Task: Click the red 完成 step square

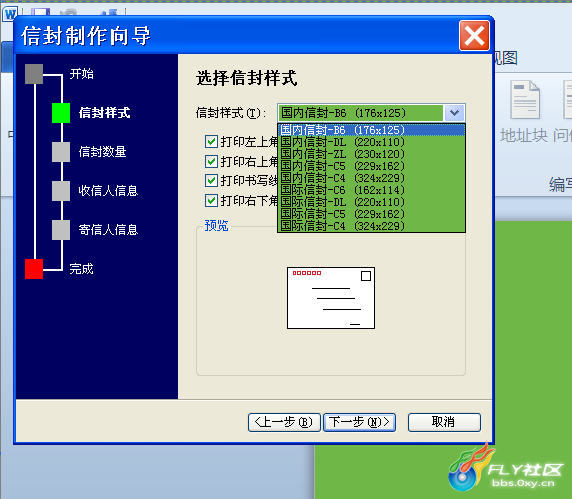Action: click(x=34, y=269)
